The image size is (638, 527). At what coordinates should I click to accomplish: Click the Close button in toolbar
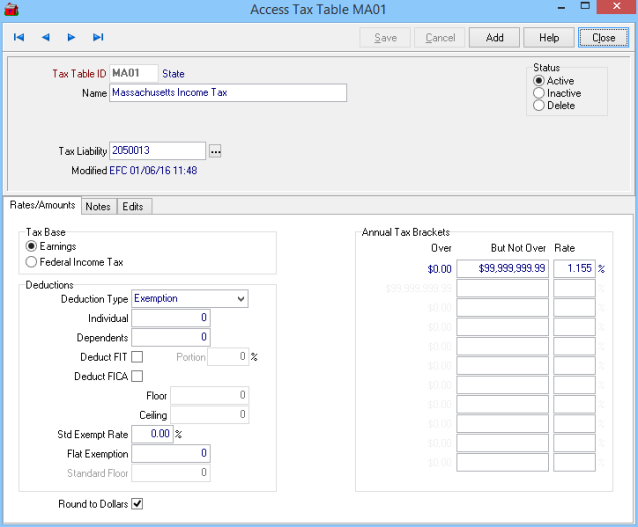603,37
